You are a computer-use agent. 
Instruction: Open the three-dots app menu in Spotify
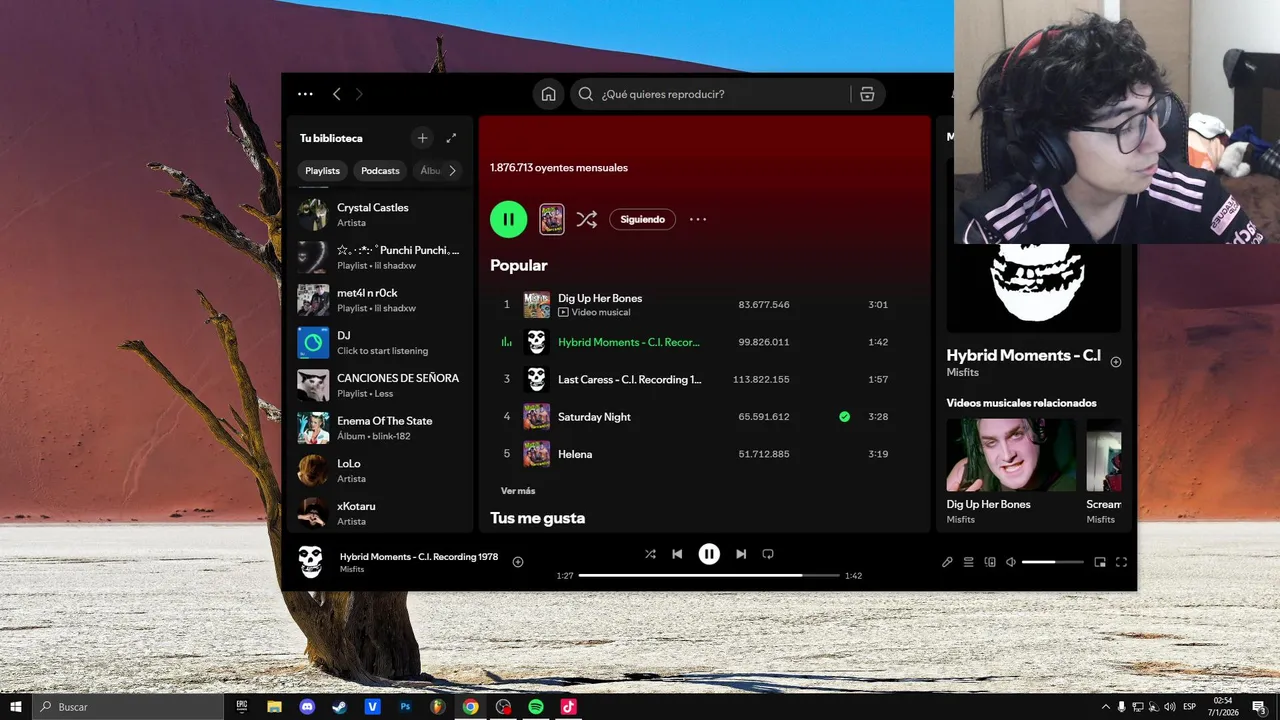coord(305,94)
